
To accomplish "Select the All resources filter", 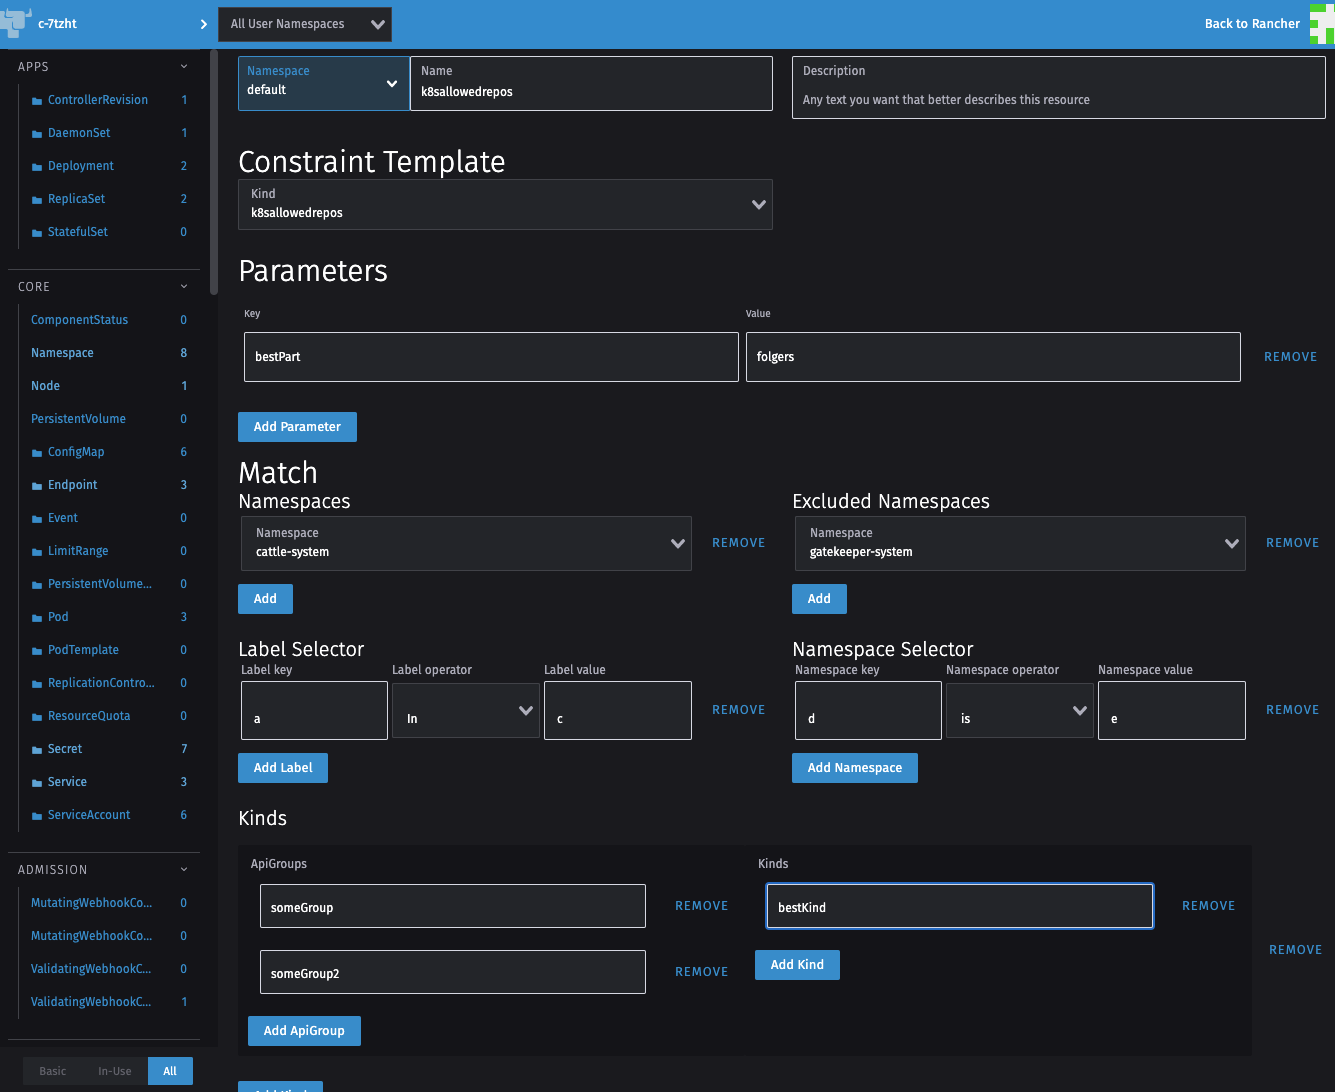I will 169,1070.
